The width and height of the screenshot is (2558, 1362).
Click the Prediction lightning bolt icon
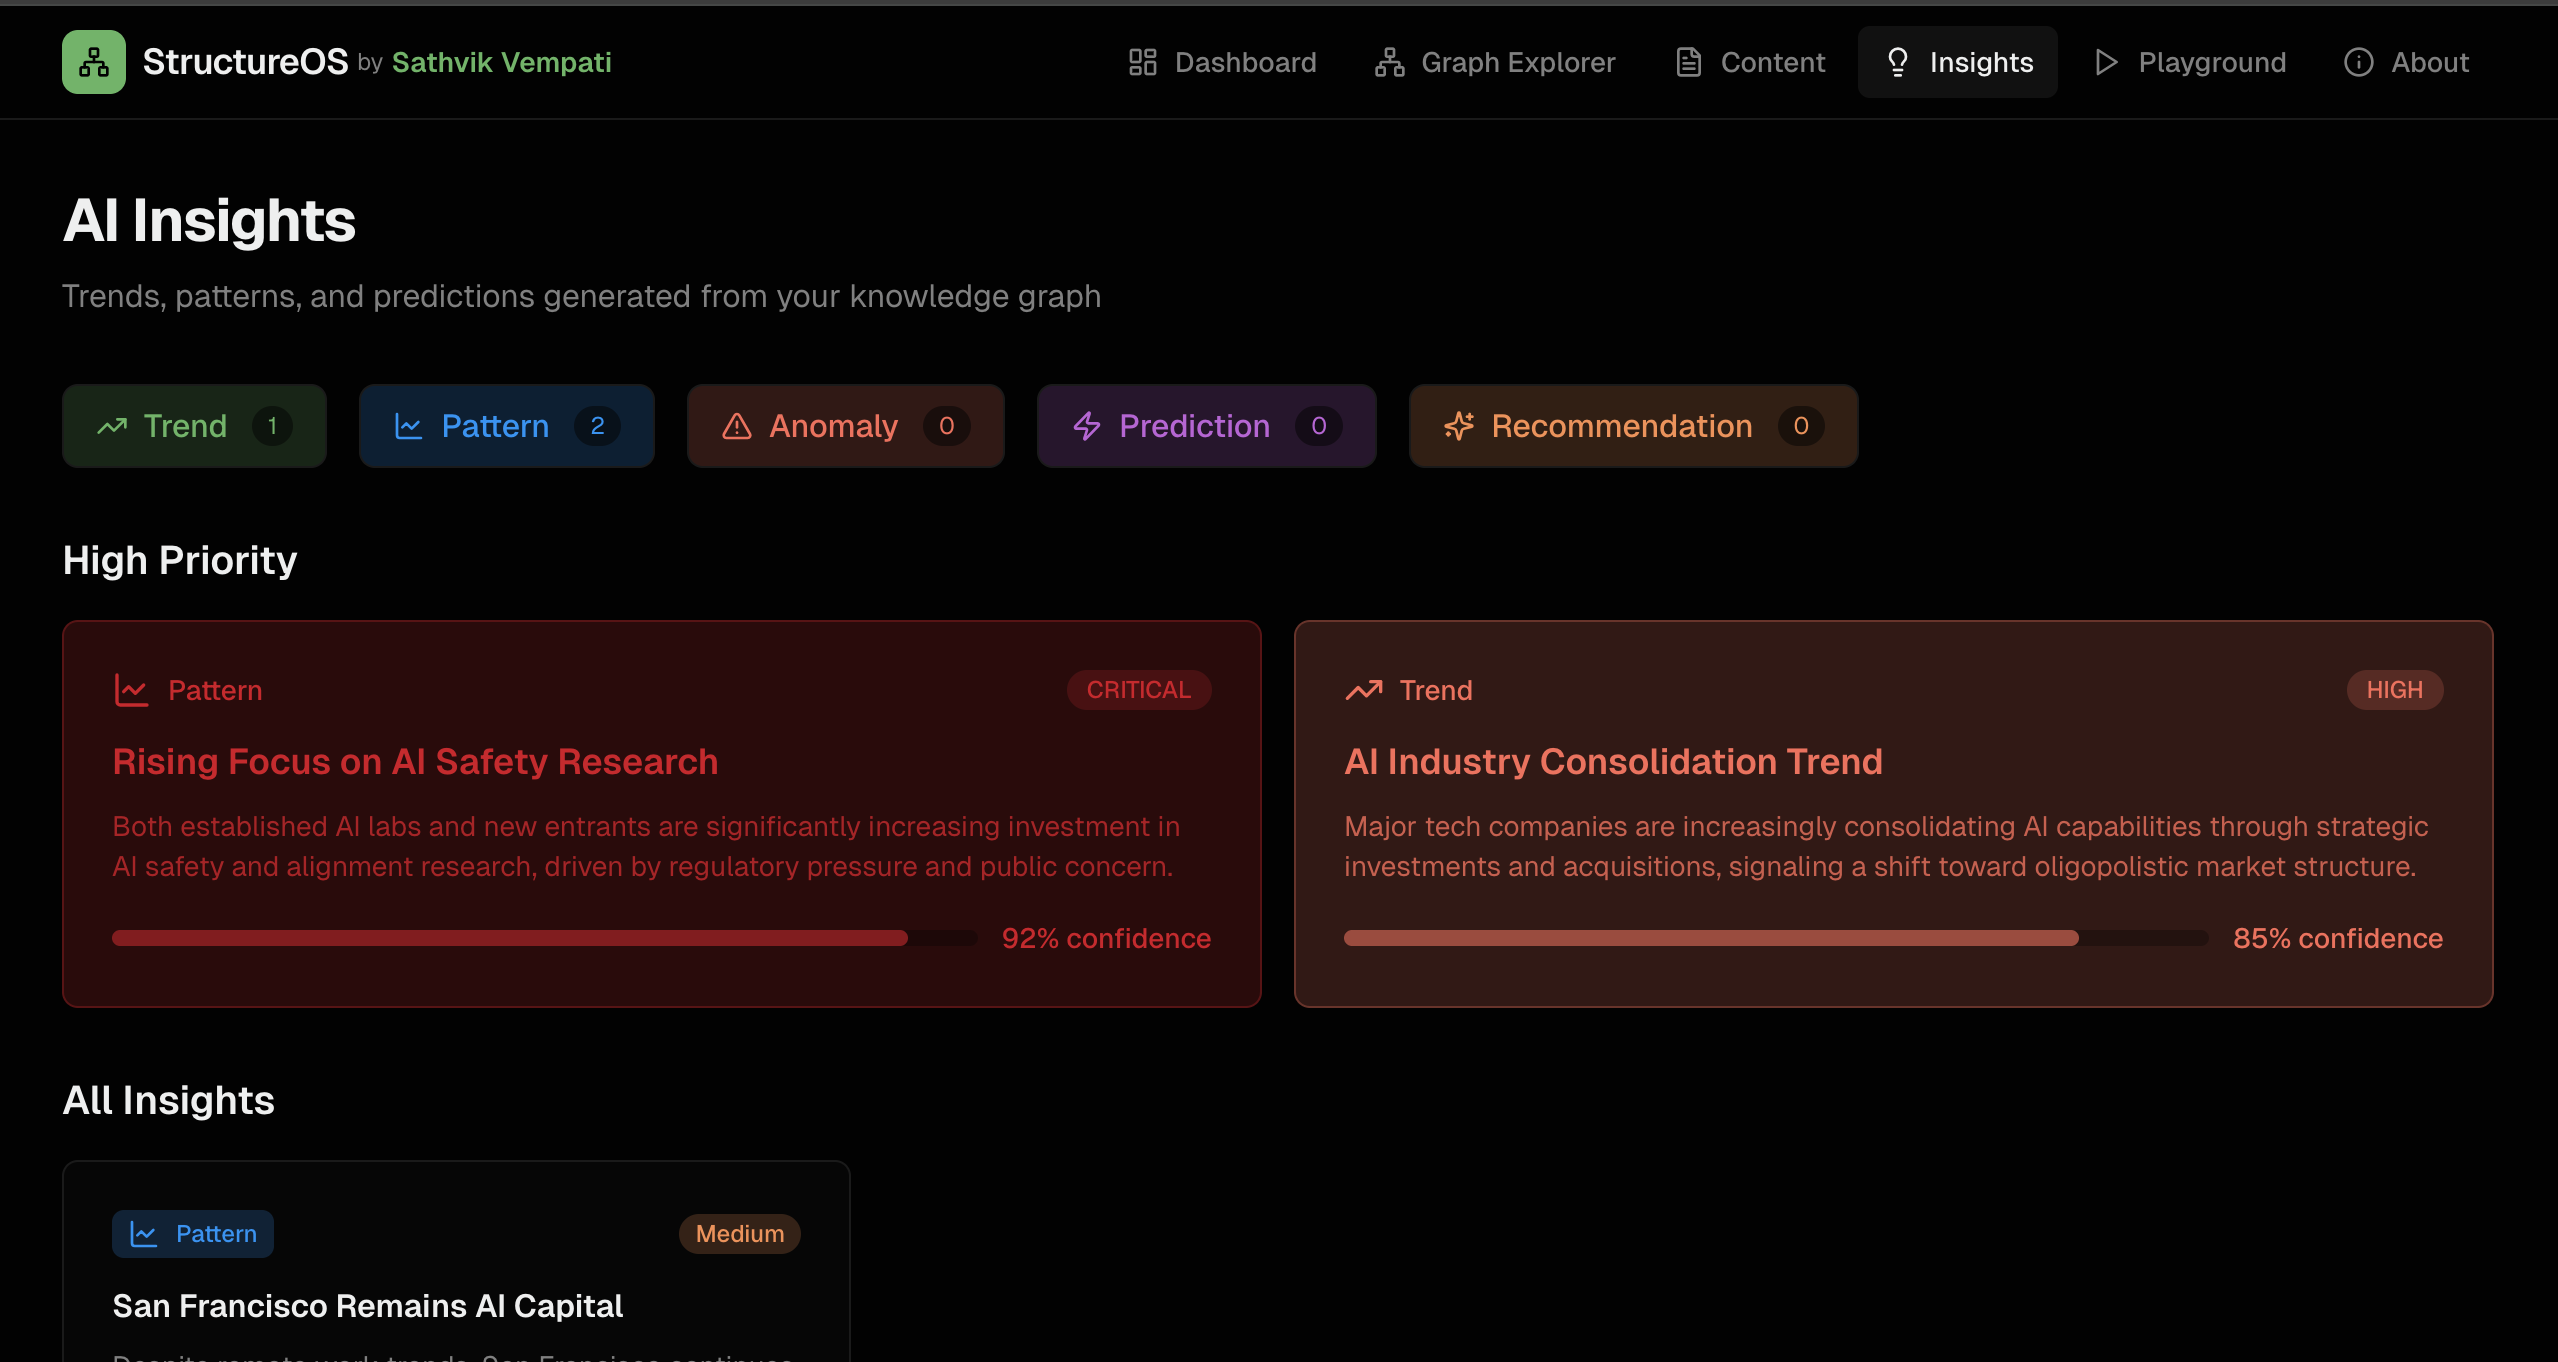click(x=1087, y=426)
